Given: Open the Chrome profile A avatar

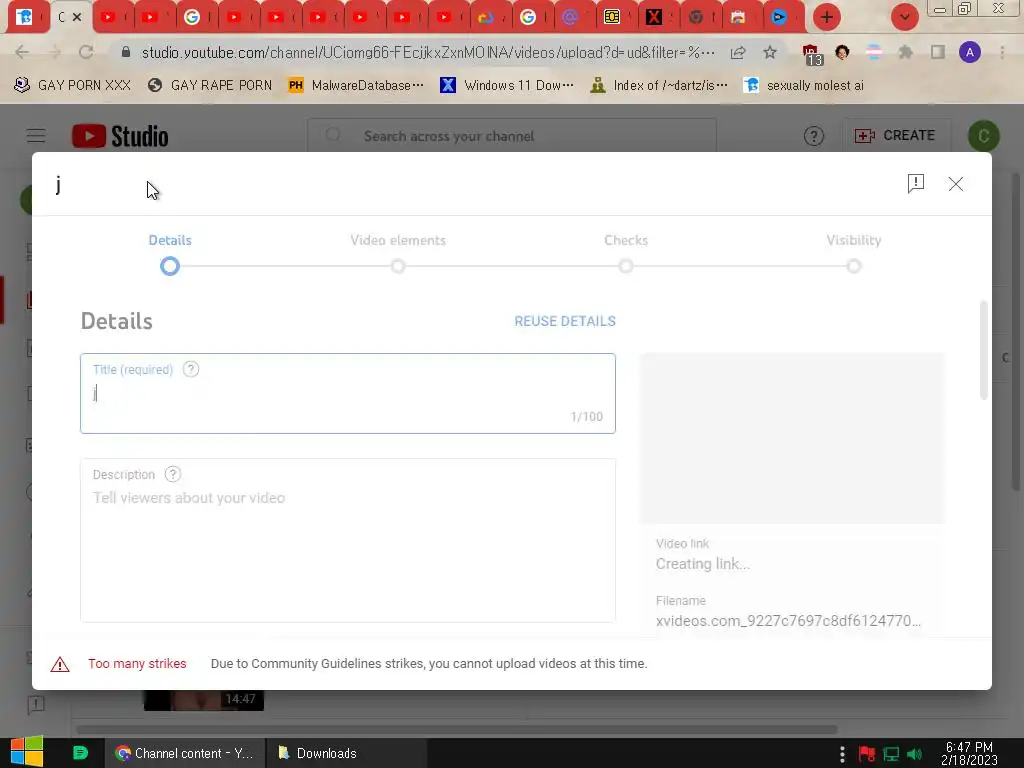Looking at the screenshot, I should [970, 52].
